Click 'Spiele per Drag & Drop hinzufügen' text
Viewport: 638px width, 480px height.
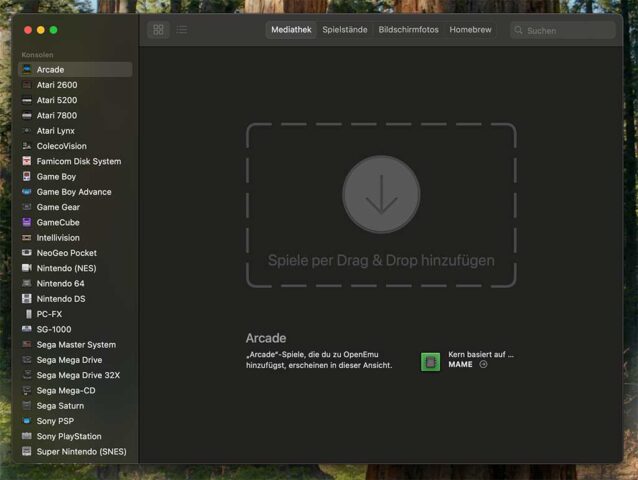click(381, 261)
